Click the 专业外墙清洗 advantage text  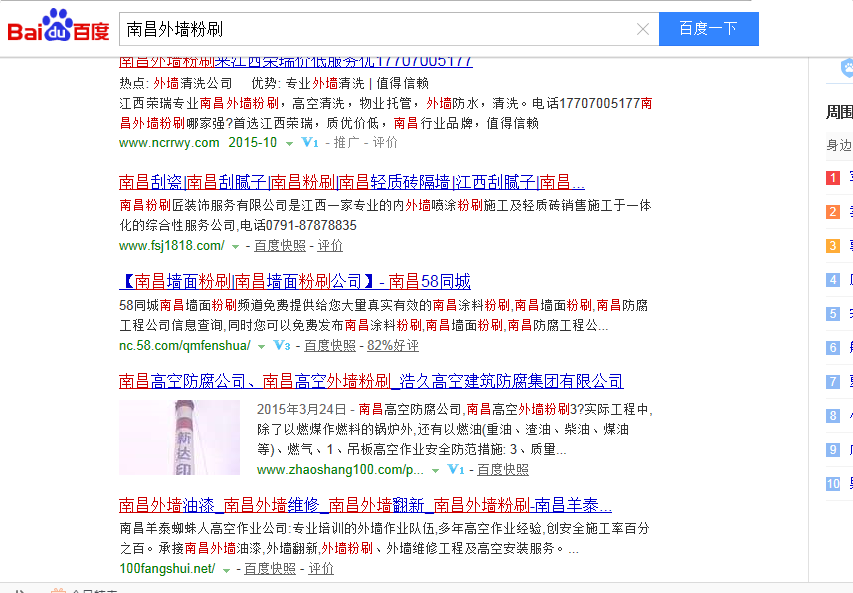click(325, 83)
